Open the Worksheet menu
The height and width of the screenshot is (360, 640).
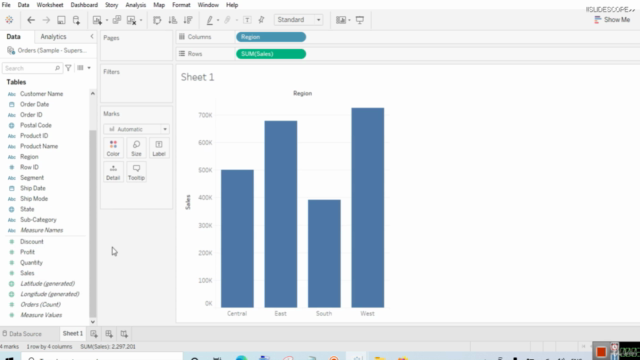50,5
